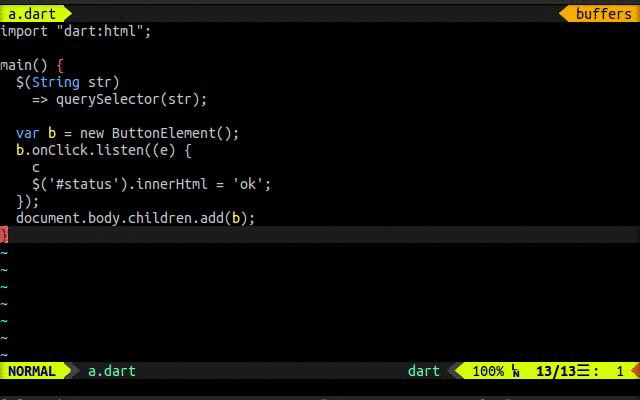The height and width of the screenshot is (400, 640).
Task: Click the LN line number icon
Action: (x=516, y=371)
